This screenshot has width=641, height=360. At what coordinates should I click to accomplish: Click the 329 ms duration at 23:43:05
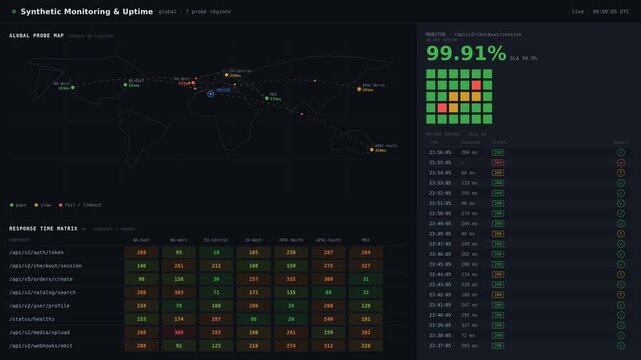click(x=469, y=285)
